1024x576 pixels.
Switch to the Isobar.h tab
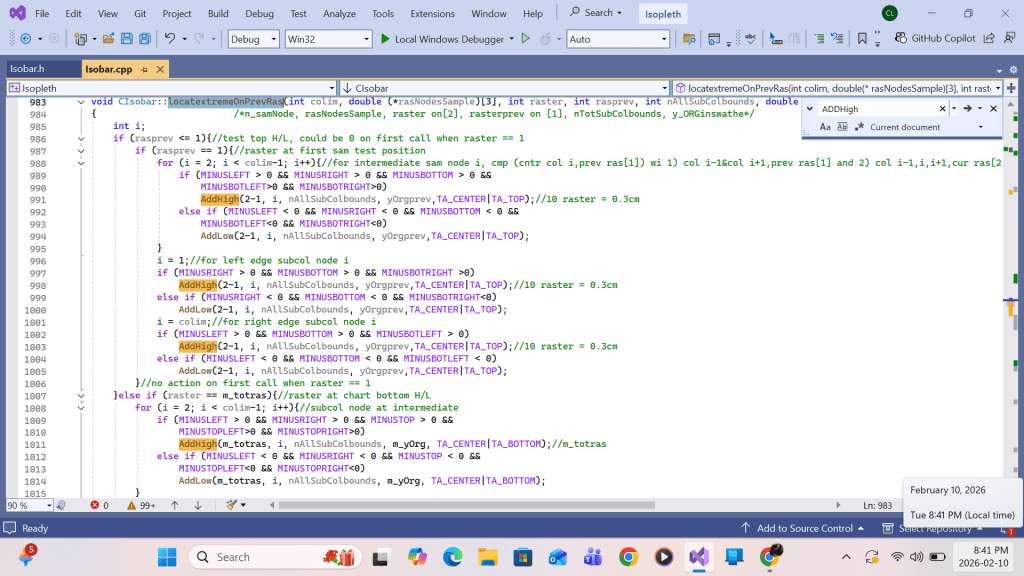pyautogui.click(x=28, y=69)
